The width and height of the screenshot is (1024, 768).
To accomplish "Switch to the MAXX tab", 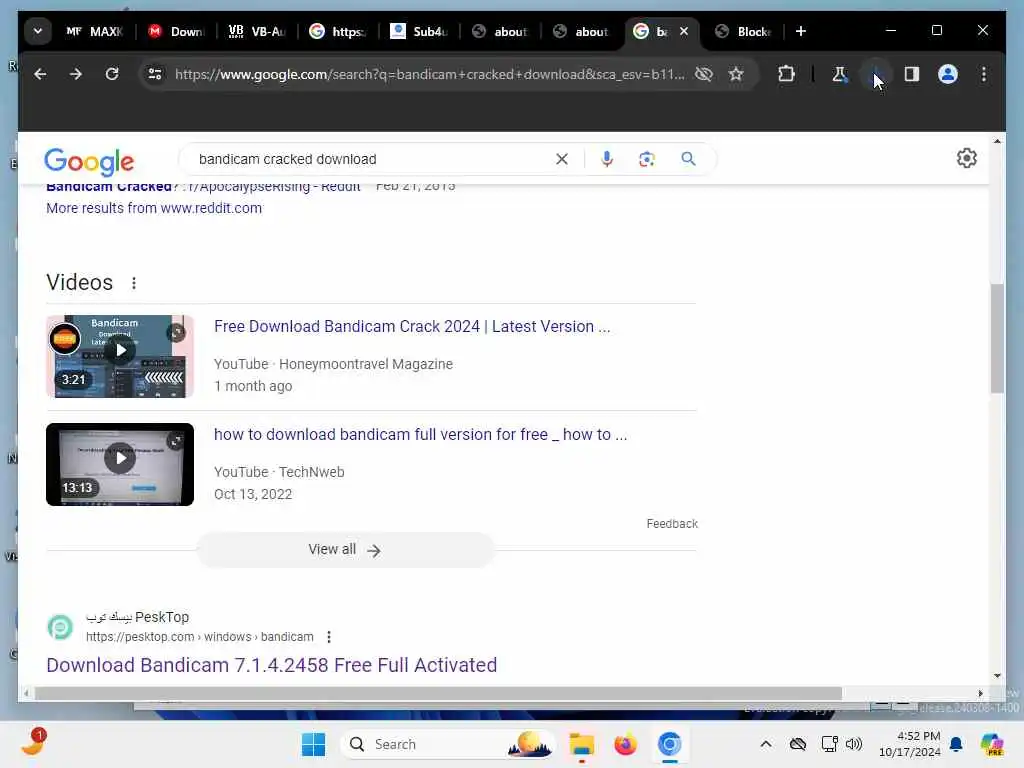I will 95,31.
